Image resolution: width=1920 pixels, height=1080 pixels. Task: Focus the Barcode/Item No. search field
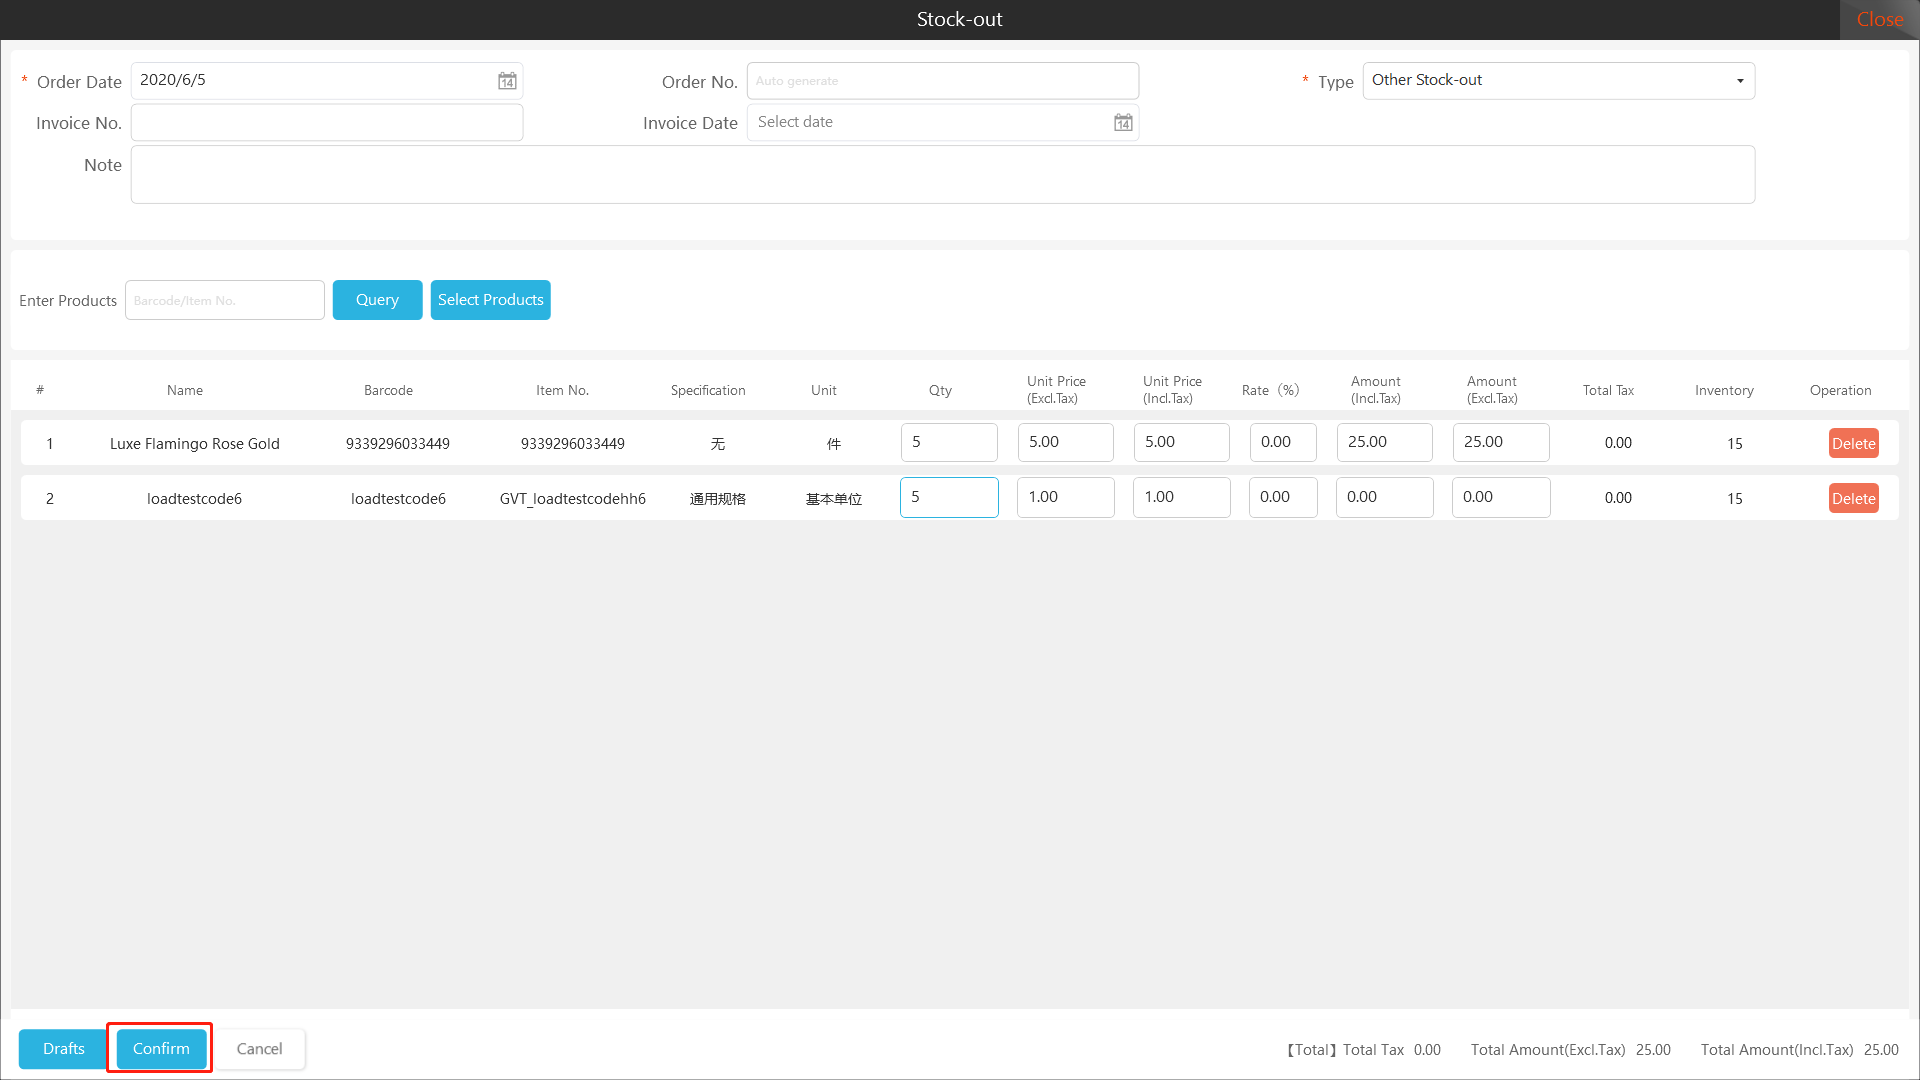pos(224,300)
